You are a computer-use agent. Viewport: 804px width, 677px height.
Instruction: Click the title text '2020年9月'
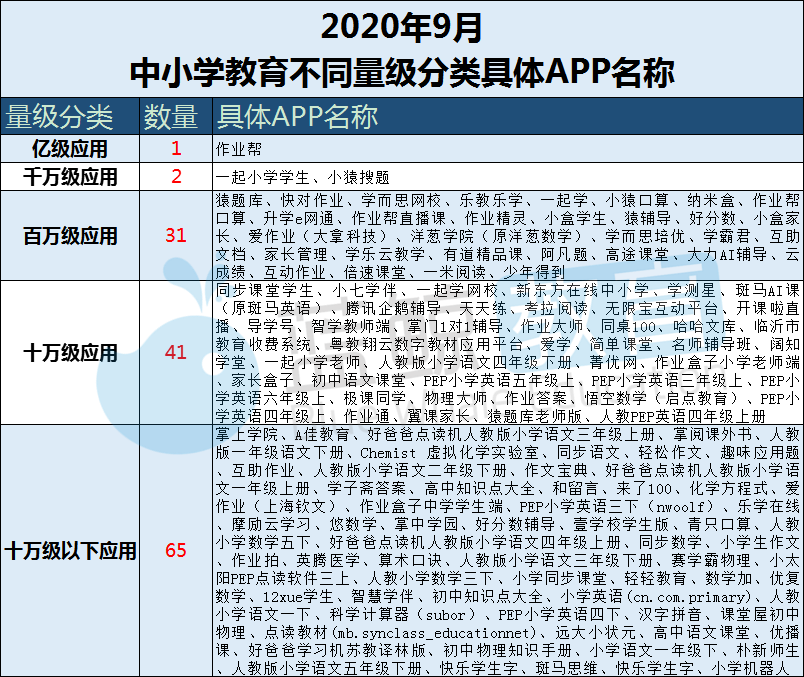tap(401, 27)
